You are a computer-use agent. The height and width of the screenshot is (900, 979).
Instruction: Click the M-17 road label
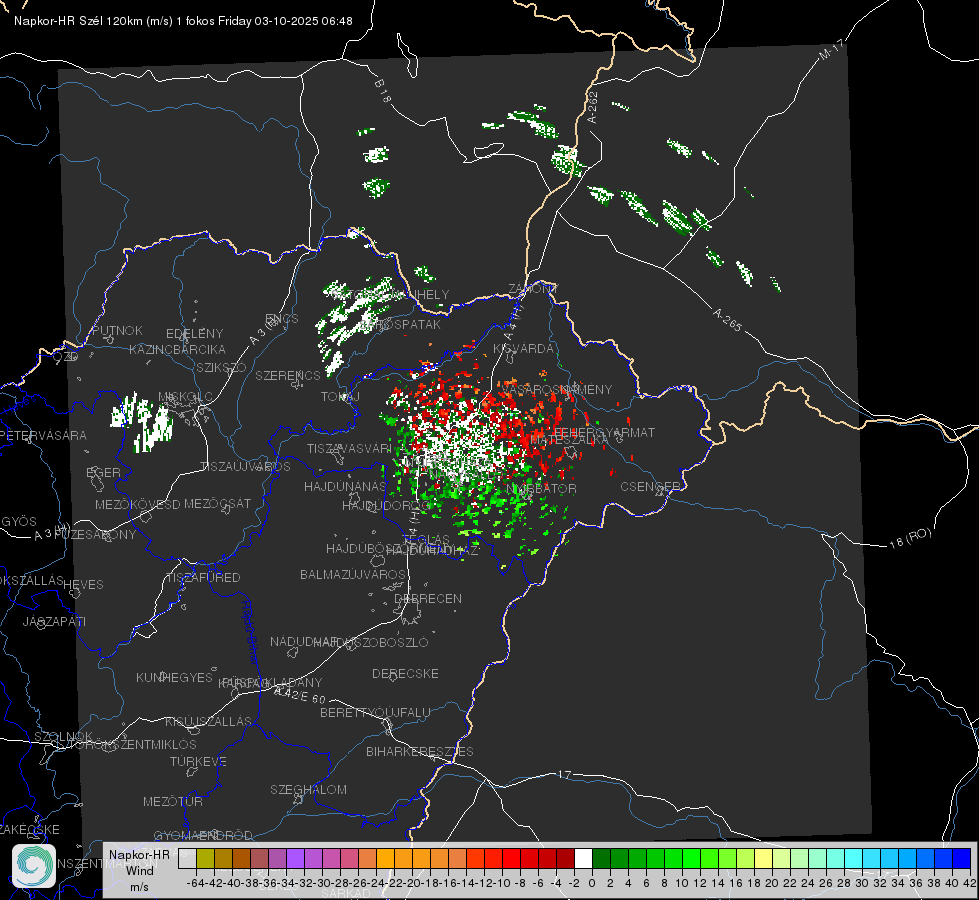(831, 49)
